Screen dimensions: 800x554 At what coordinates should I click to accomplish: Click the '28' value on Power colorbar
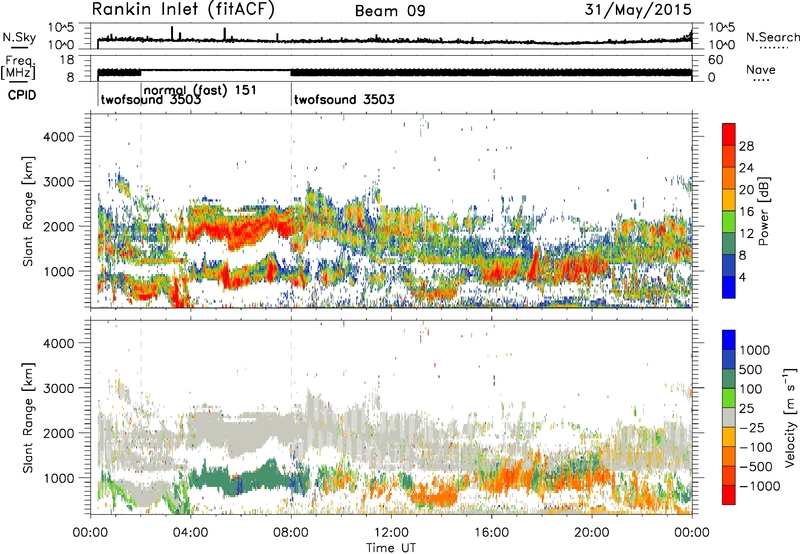point(746,146)
